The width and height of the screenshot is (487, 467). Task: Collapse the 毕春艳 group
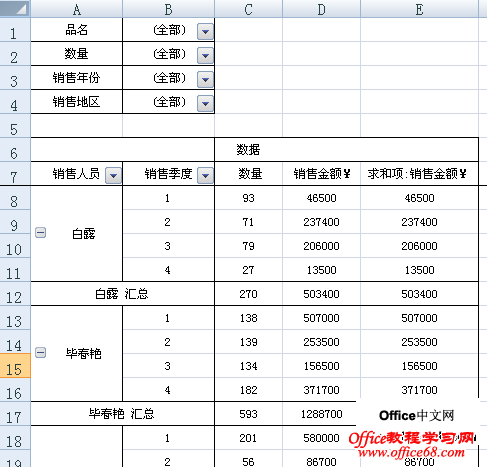coord(41,353)
